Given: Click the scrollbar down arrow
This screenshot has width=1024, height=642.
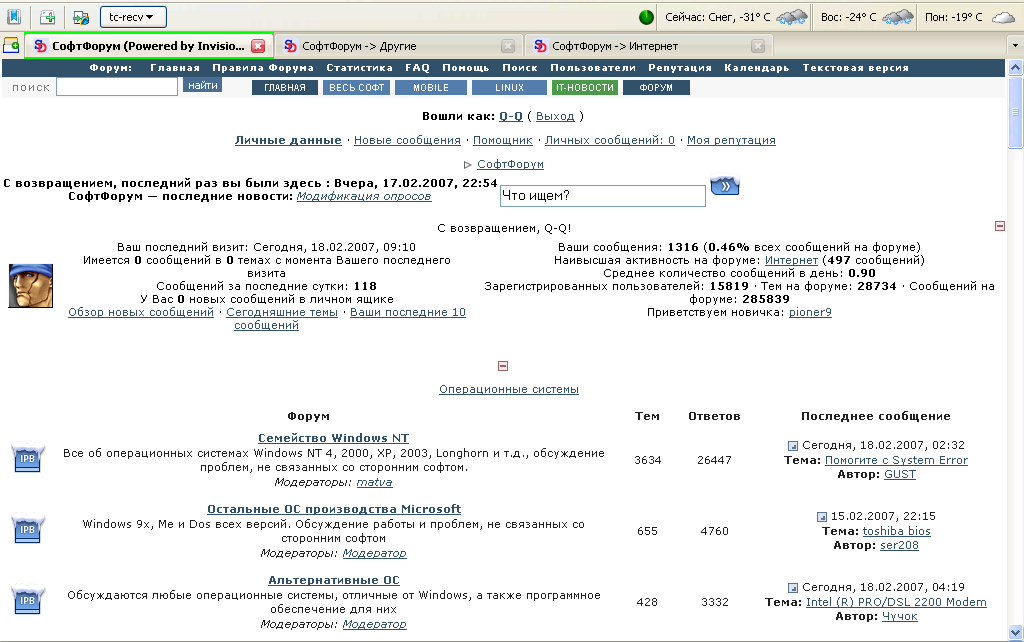Looking at the screenshot, I should point(1016,632).
